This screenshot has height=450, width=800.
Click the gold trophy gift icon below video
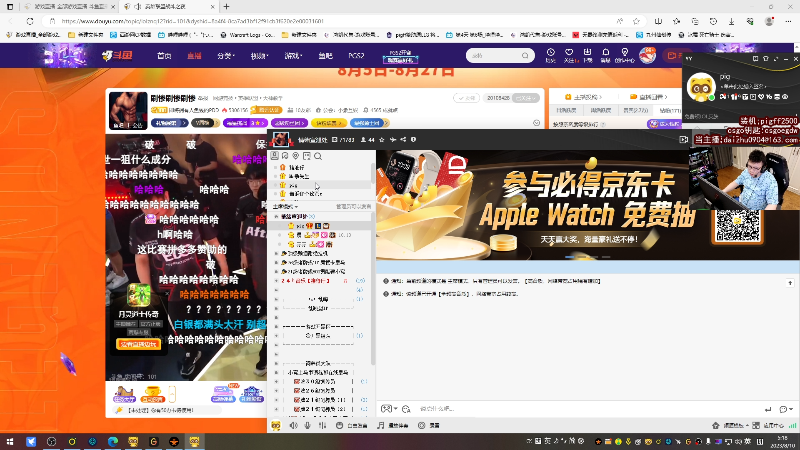click(152, 394)
